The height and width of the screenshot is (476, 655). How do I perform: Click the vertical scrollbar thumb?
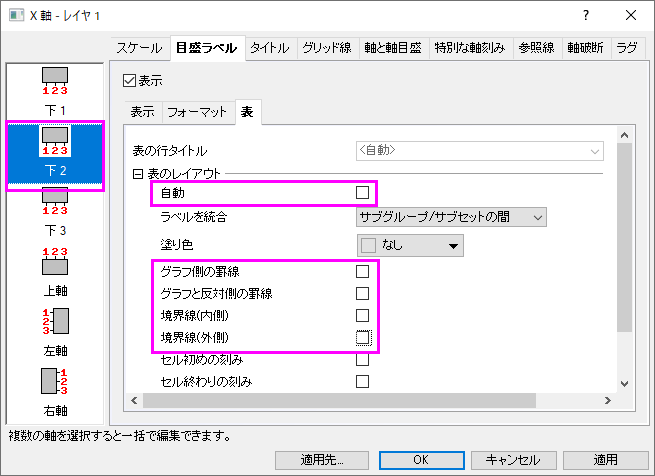pos(625,237)
